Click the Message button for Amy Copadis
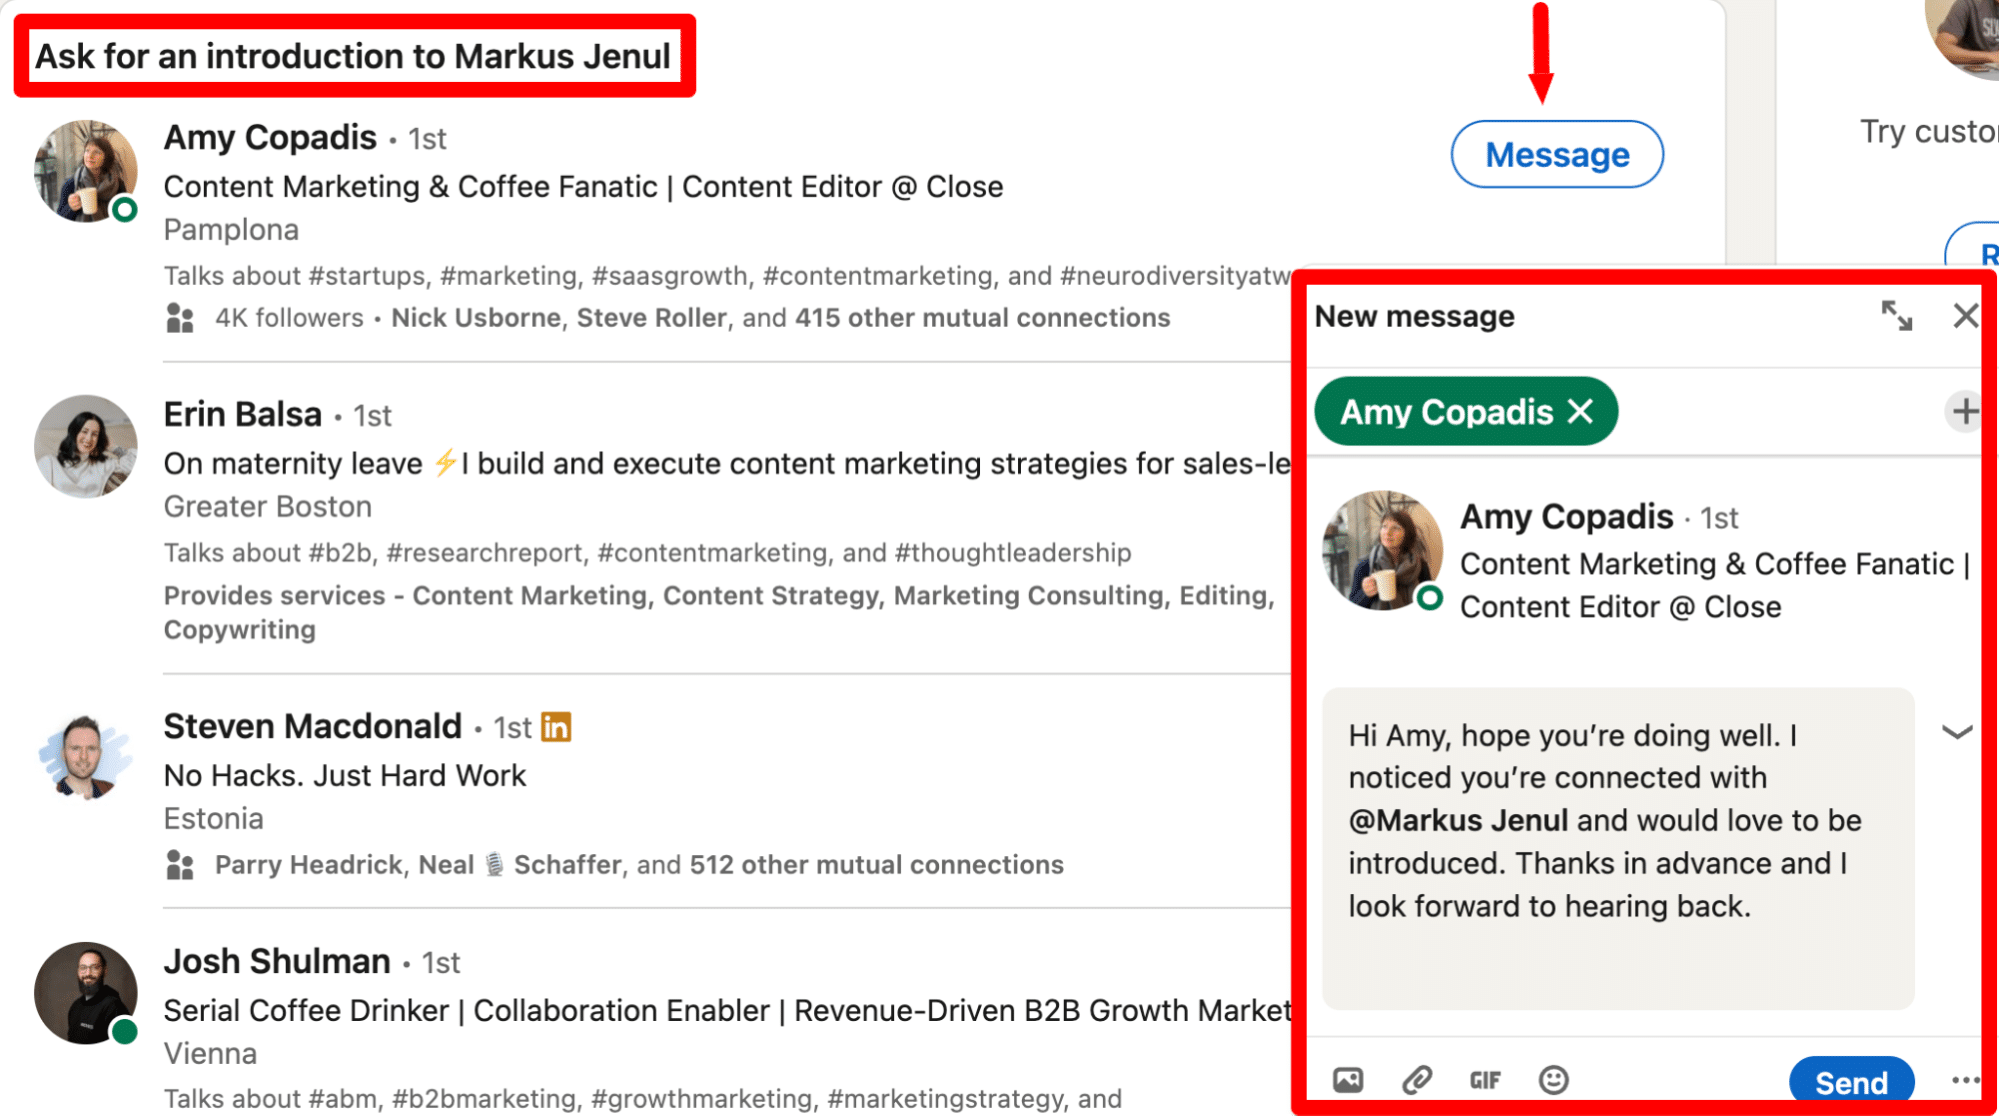The image size is (1999, 1116). point(1557,154)
